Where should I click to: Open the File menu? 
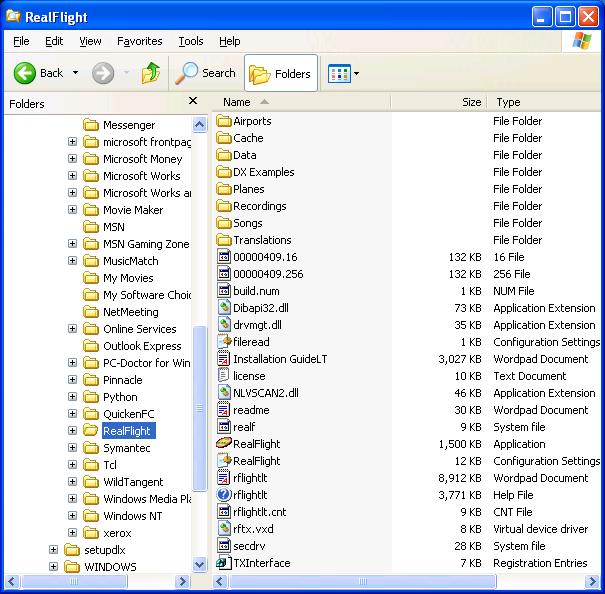coord(21,41)
